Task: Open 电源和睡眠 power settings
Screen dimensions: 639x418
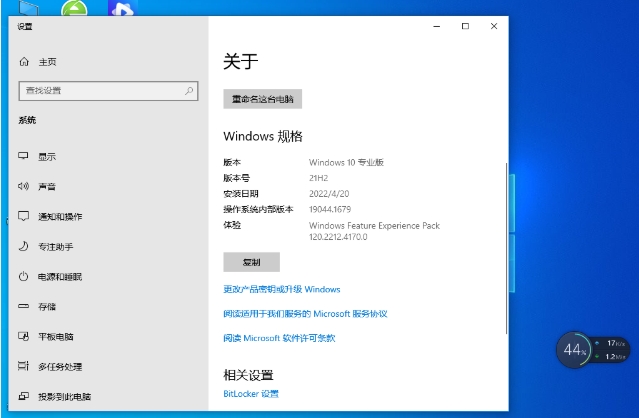Action: point(59,276)
